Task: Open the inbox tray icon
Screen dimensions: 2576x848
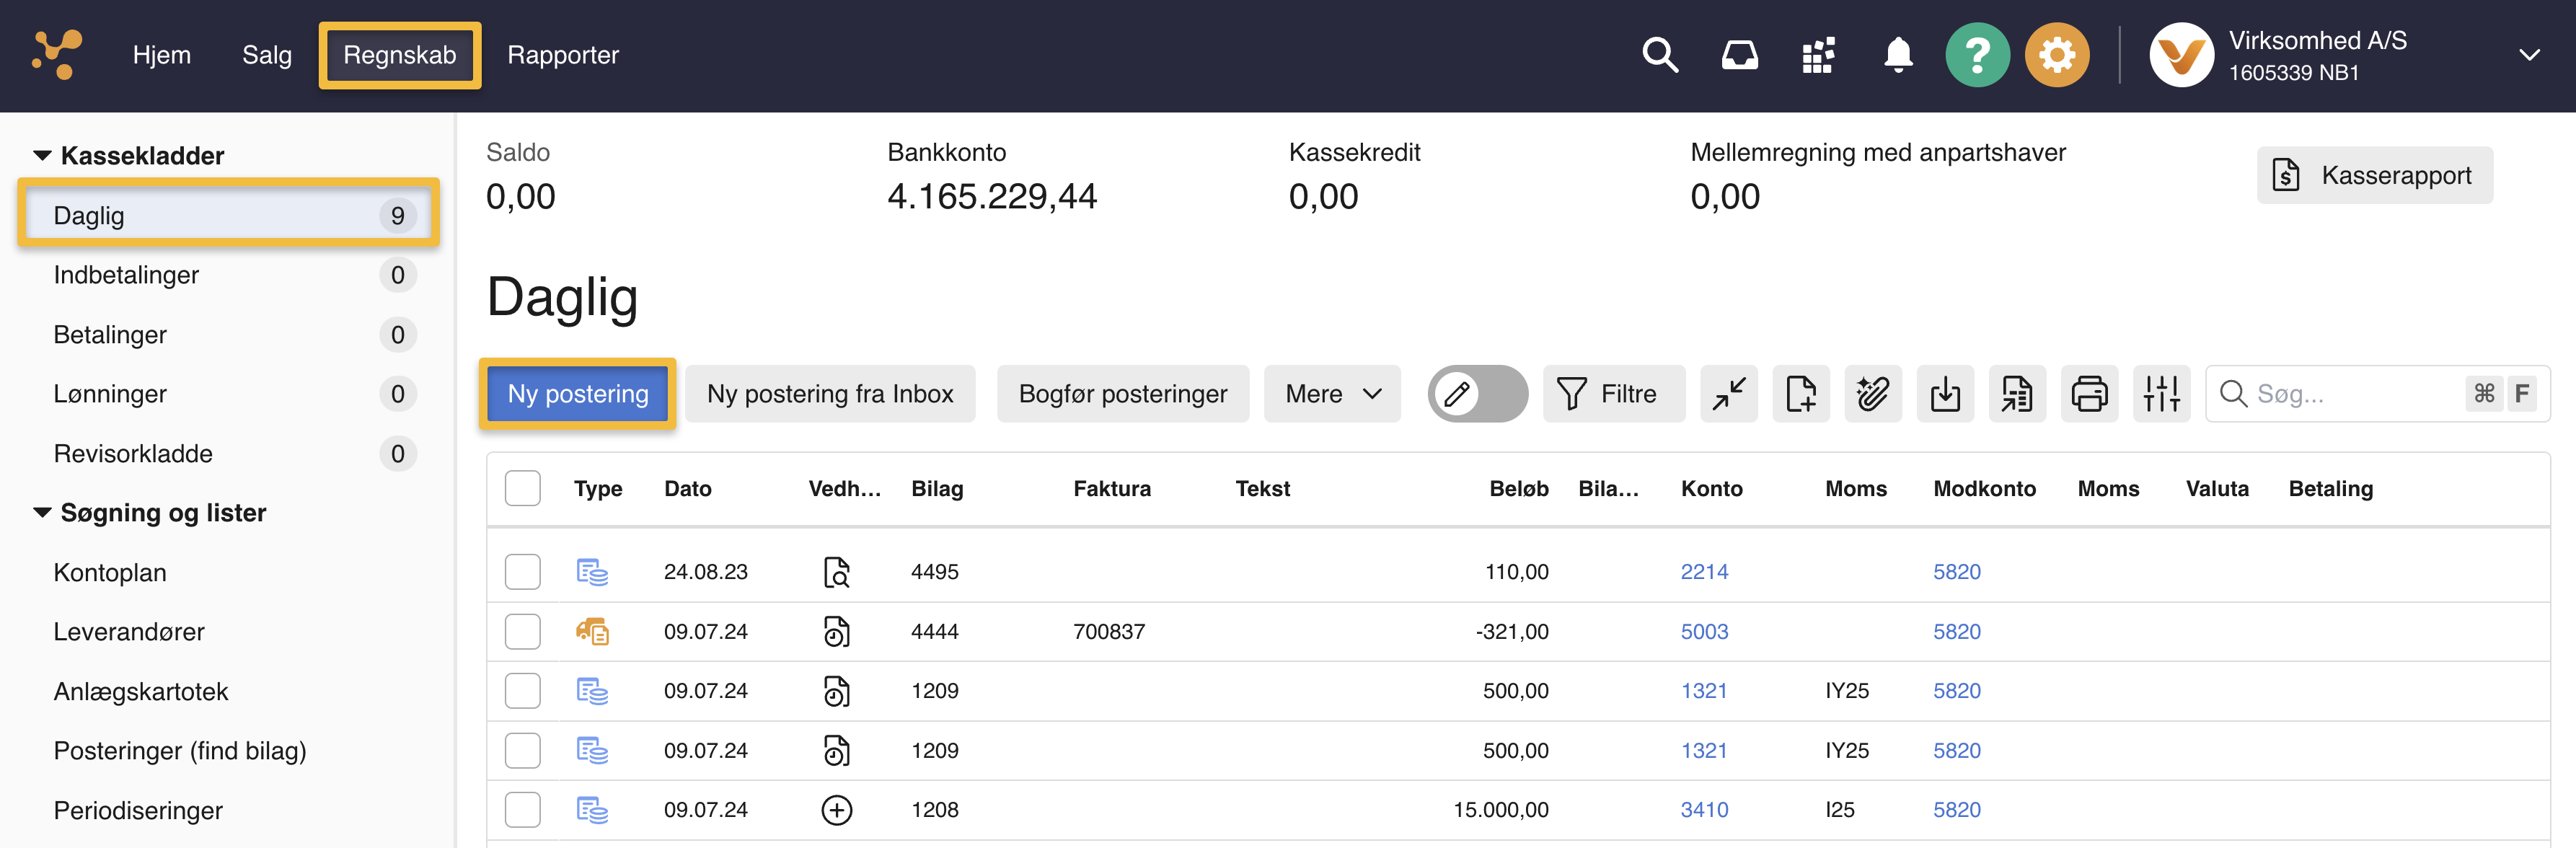Action: 1739,55
